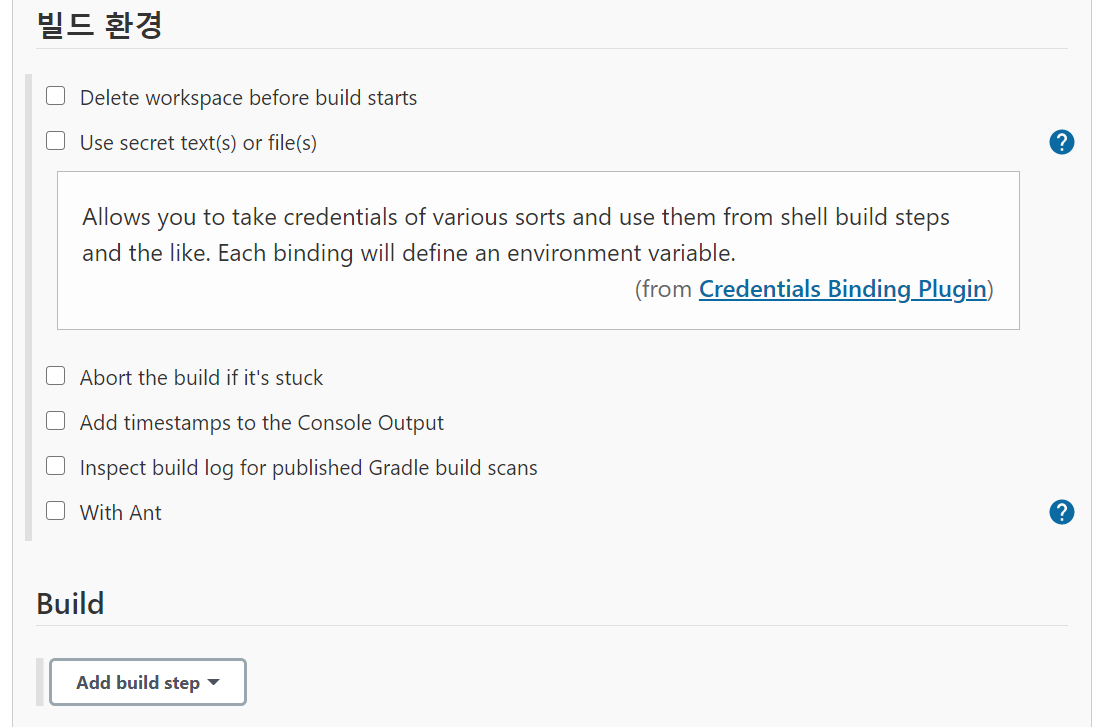Select the 빌드 환경 section heading
Image resolution: width=1104 pixels, height=727 pixels.
click(99, 25)
